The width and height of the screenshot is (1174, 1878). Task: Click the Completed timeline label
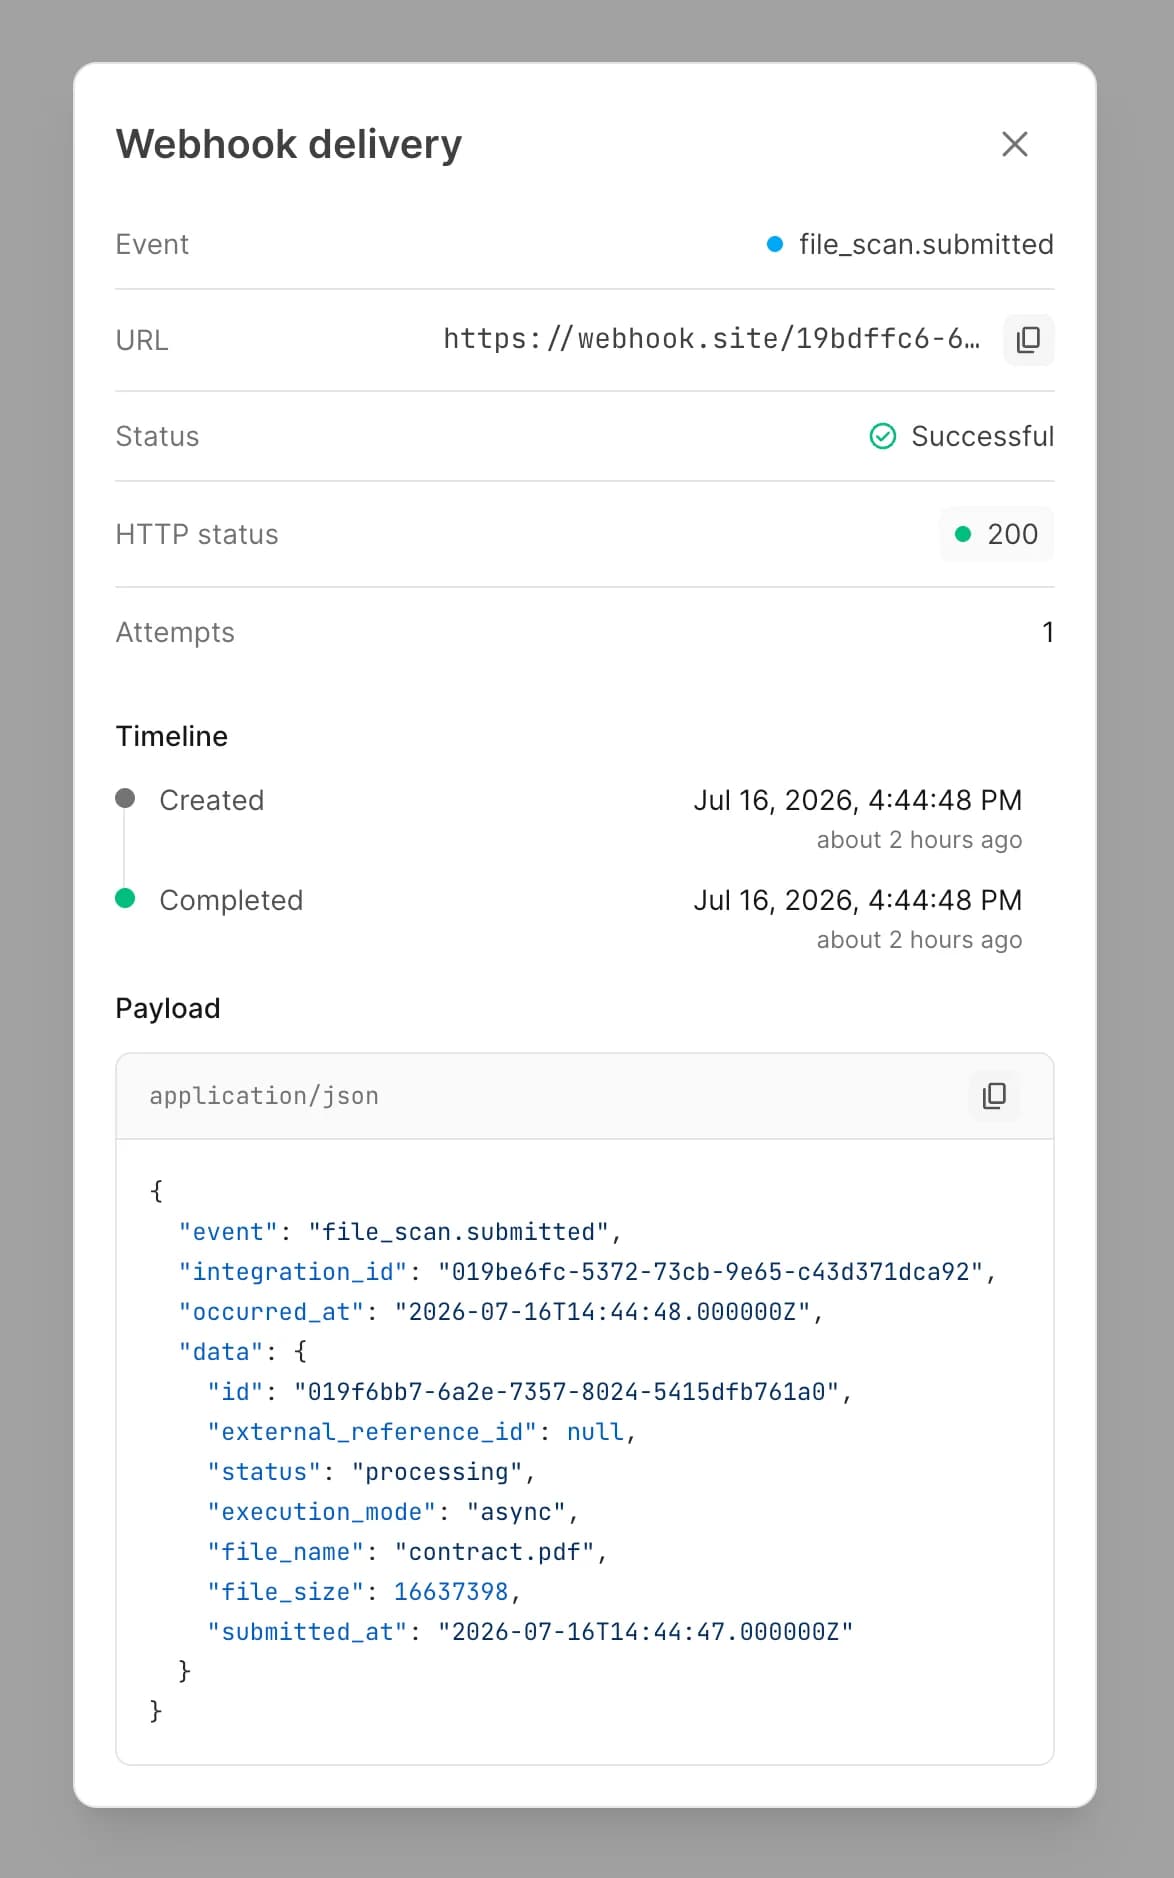coord(231,900)
